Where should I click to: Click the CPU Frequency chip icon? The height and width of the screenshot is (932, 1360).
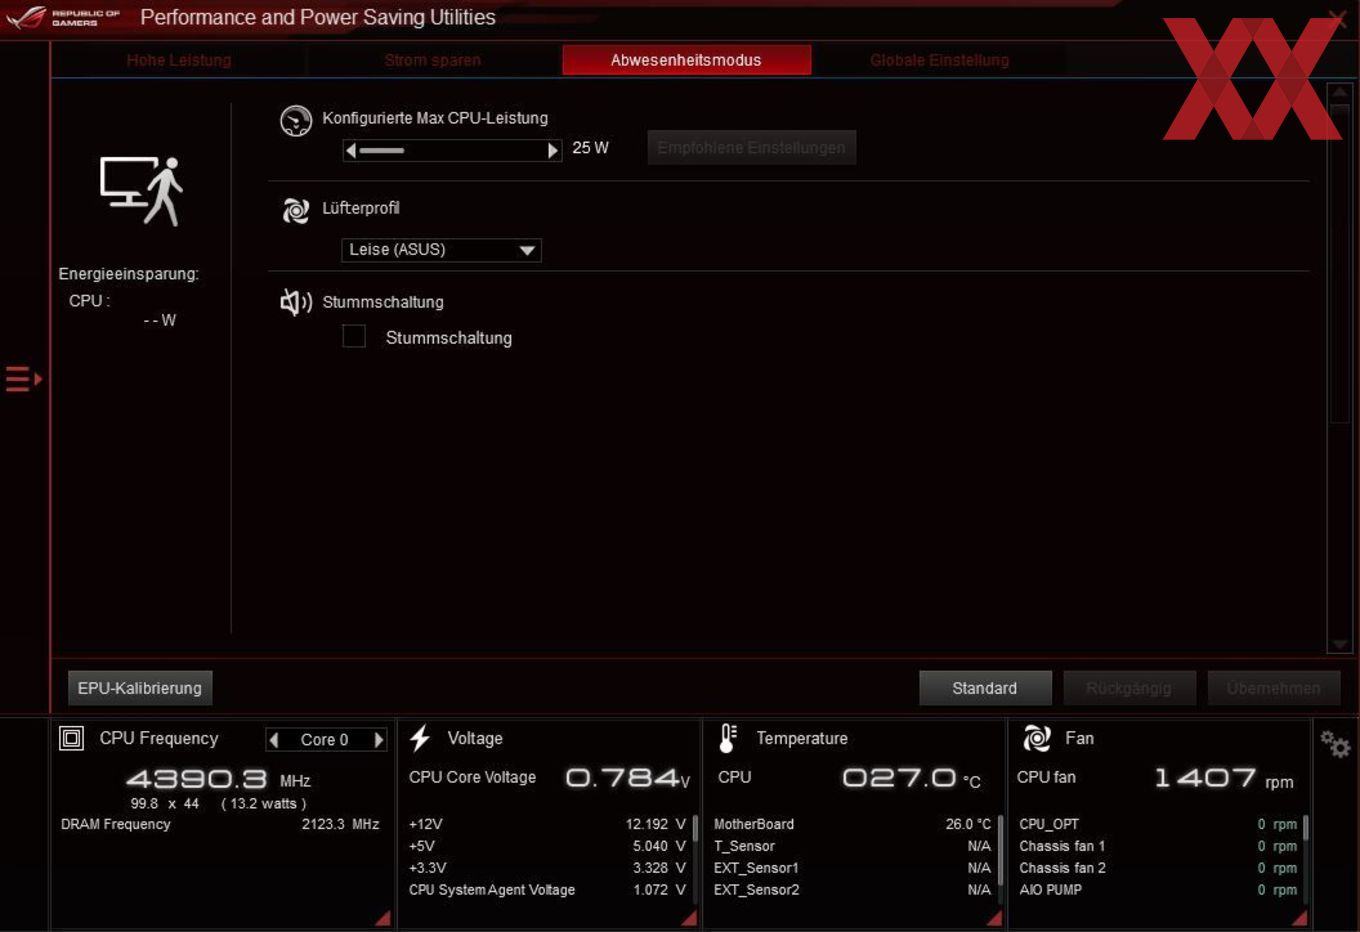pyautogui.click(x=72, y=739)
